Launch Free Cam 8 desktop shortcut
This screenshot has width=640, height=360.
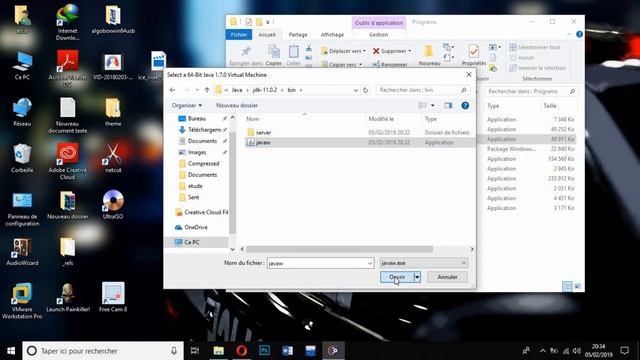(x=113, y=297)
